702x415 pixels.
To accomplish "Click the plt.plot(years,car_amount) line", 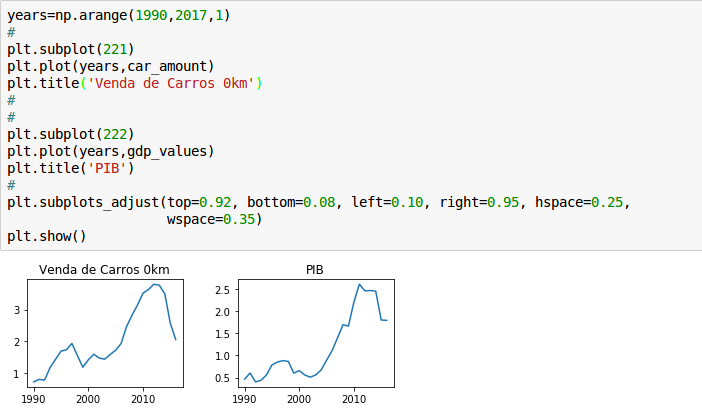I will [111, 66].
